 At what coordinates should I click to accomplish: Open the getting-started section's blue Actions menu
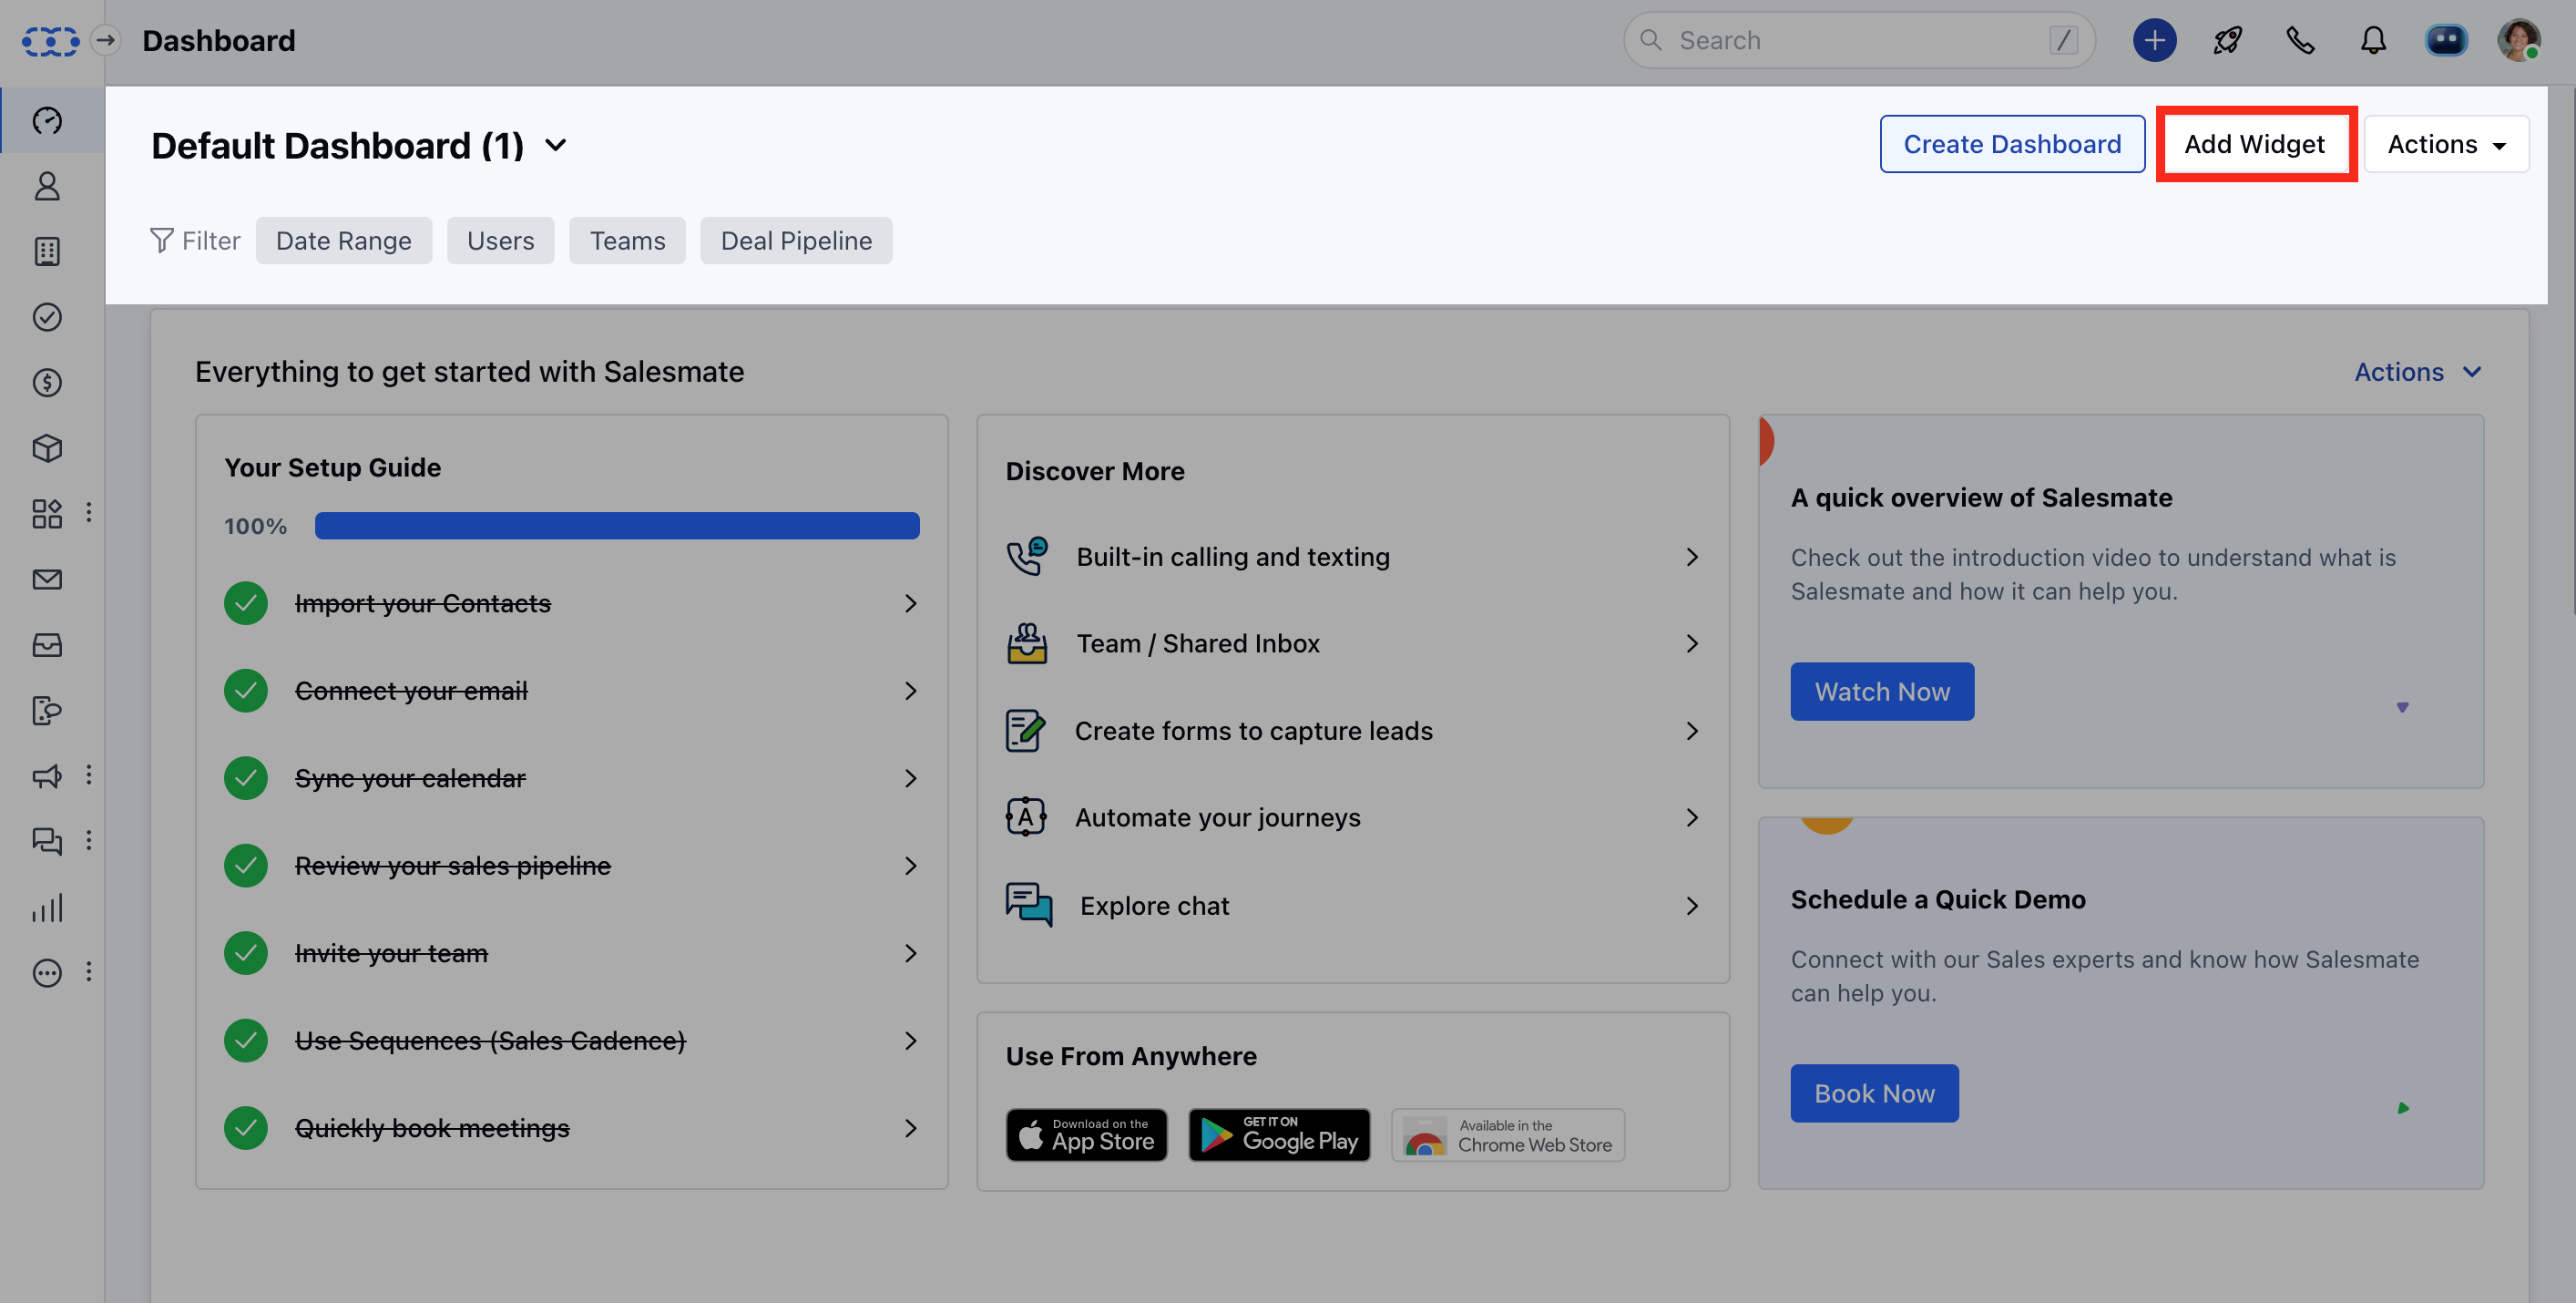pos(2418,372)
